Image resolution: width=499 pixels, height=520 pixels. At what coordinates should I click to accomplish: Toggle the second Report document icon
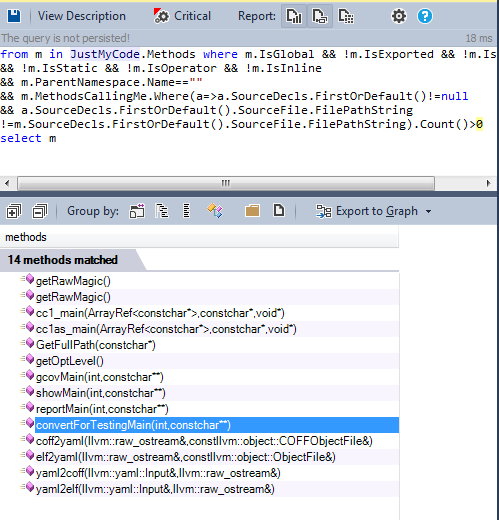point(320,16)
